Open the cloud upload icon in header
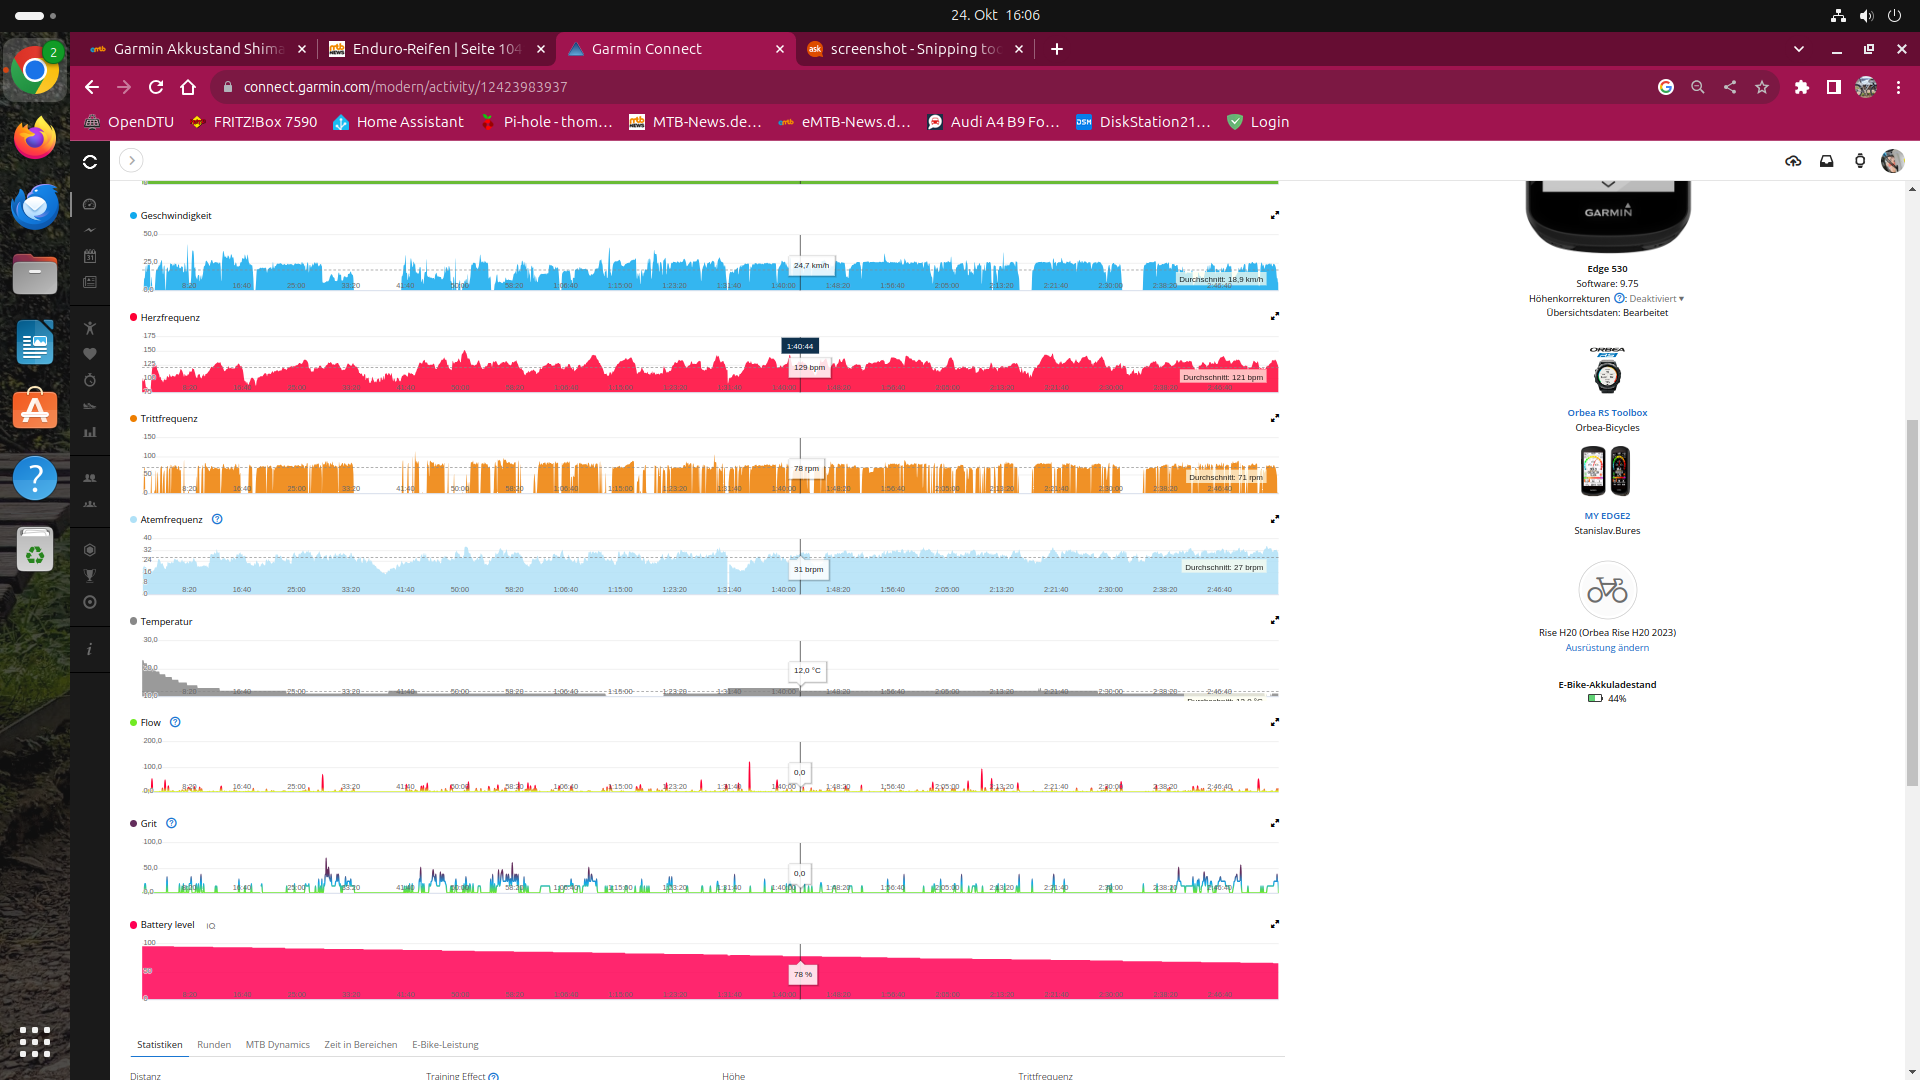 [x=1793, y=161]
